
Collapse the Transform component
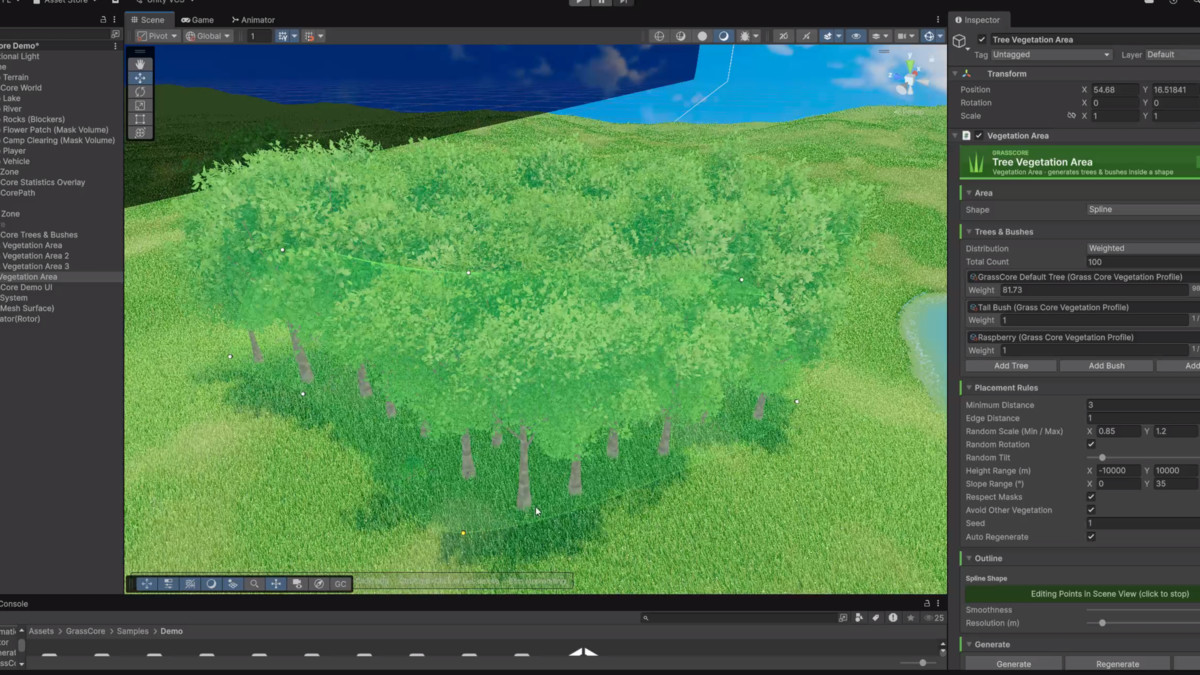tap(955, 74)
